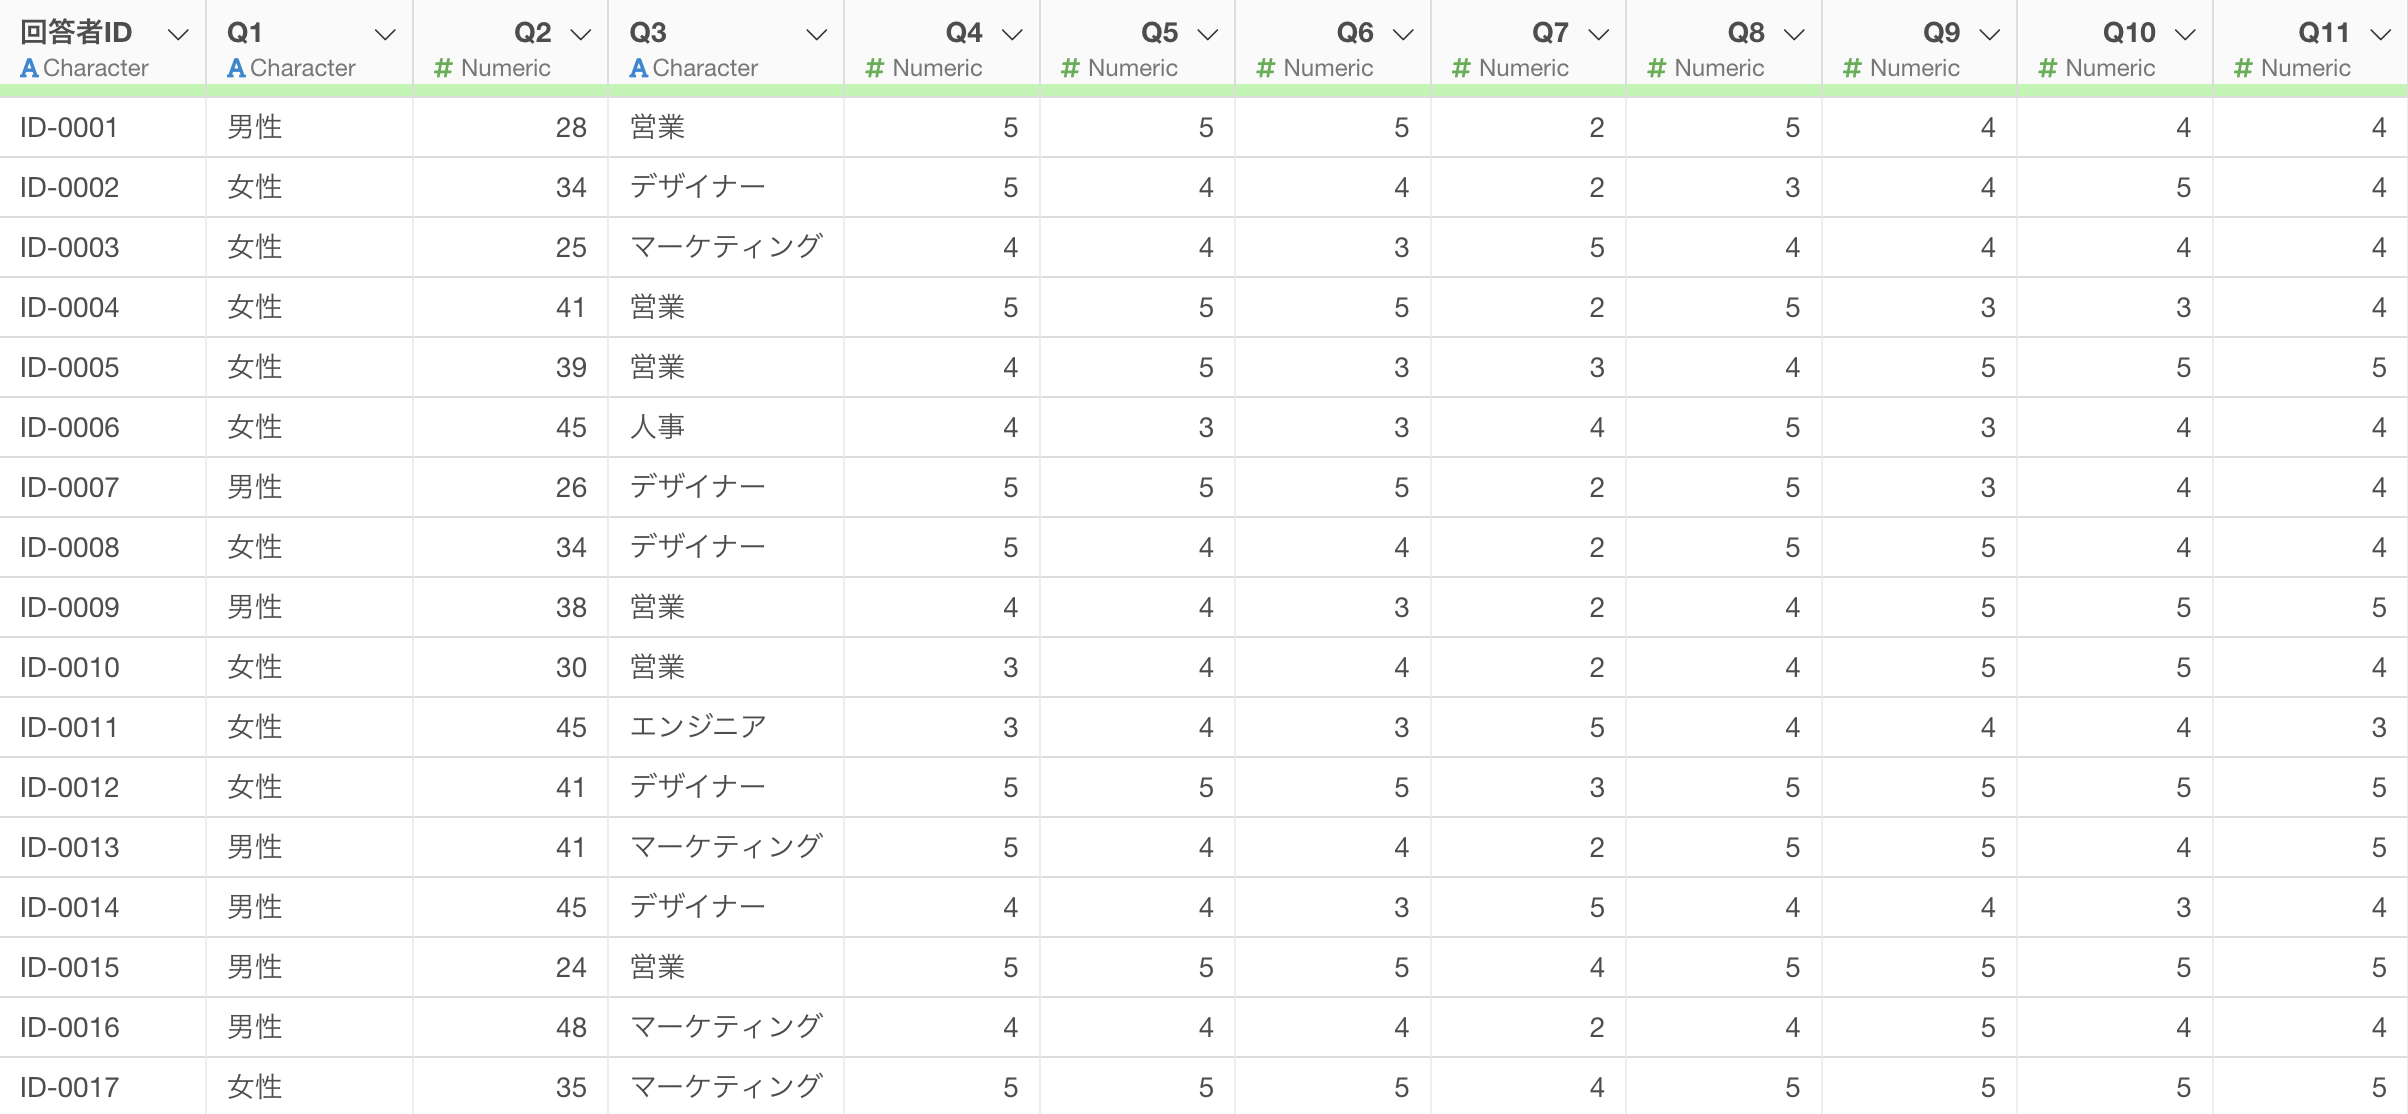Select the マーケティング cell in row ID-0003
The height and width of the screenshot is (1114, 2408).
click(x=726, y=247)
